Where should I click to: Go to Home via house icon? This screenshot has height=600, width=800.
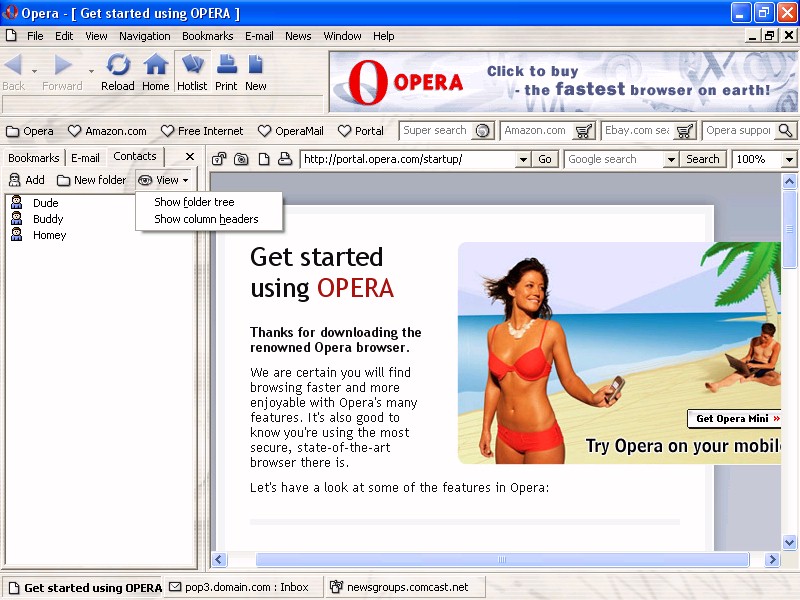(x=156, y=65)
